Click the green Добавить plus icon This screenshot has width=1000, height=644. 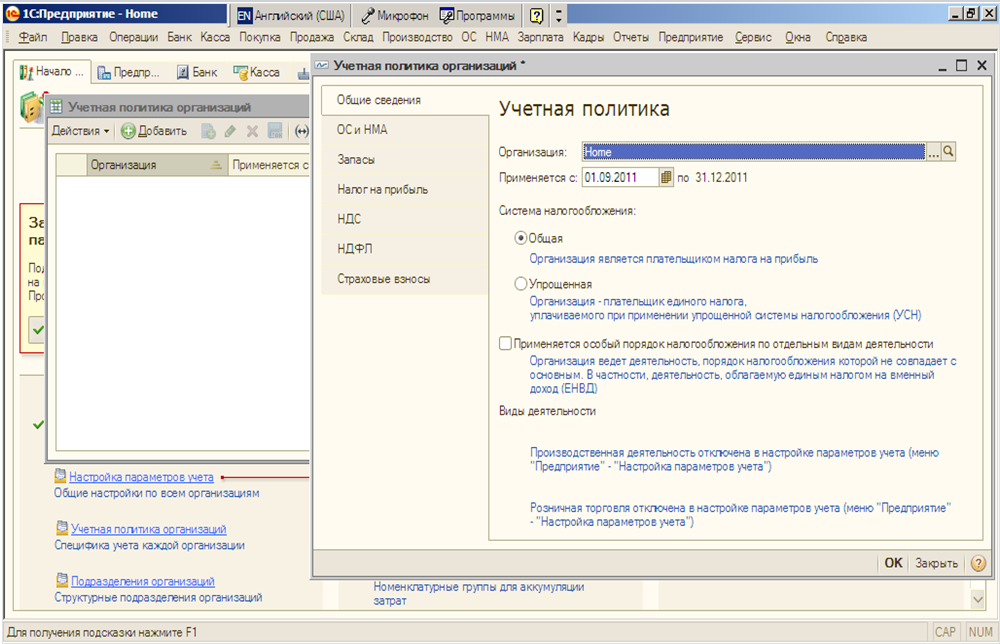point(128,131)
